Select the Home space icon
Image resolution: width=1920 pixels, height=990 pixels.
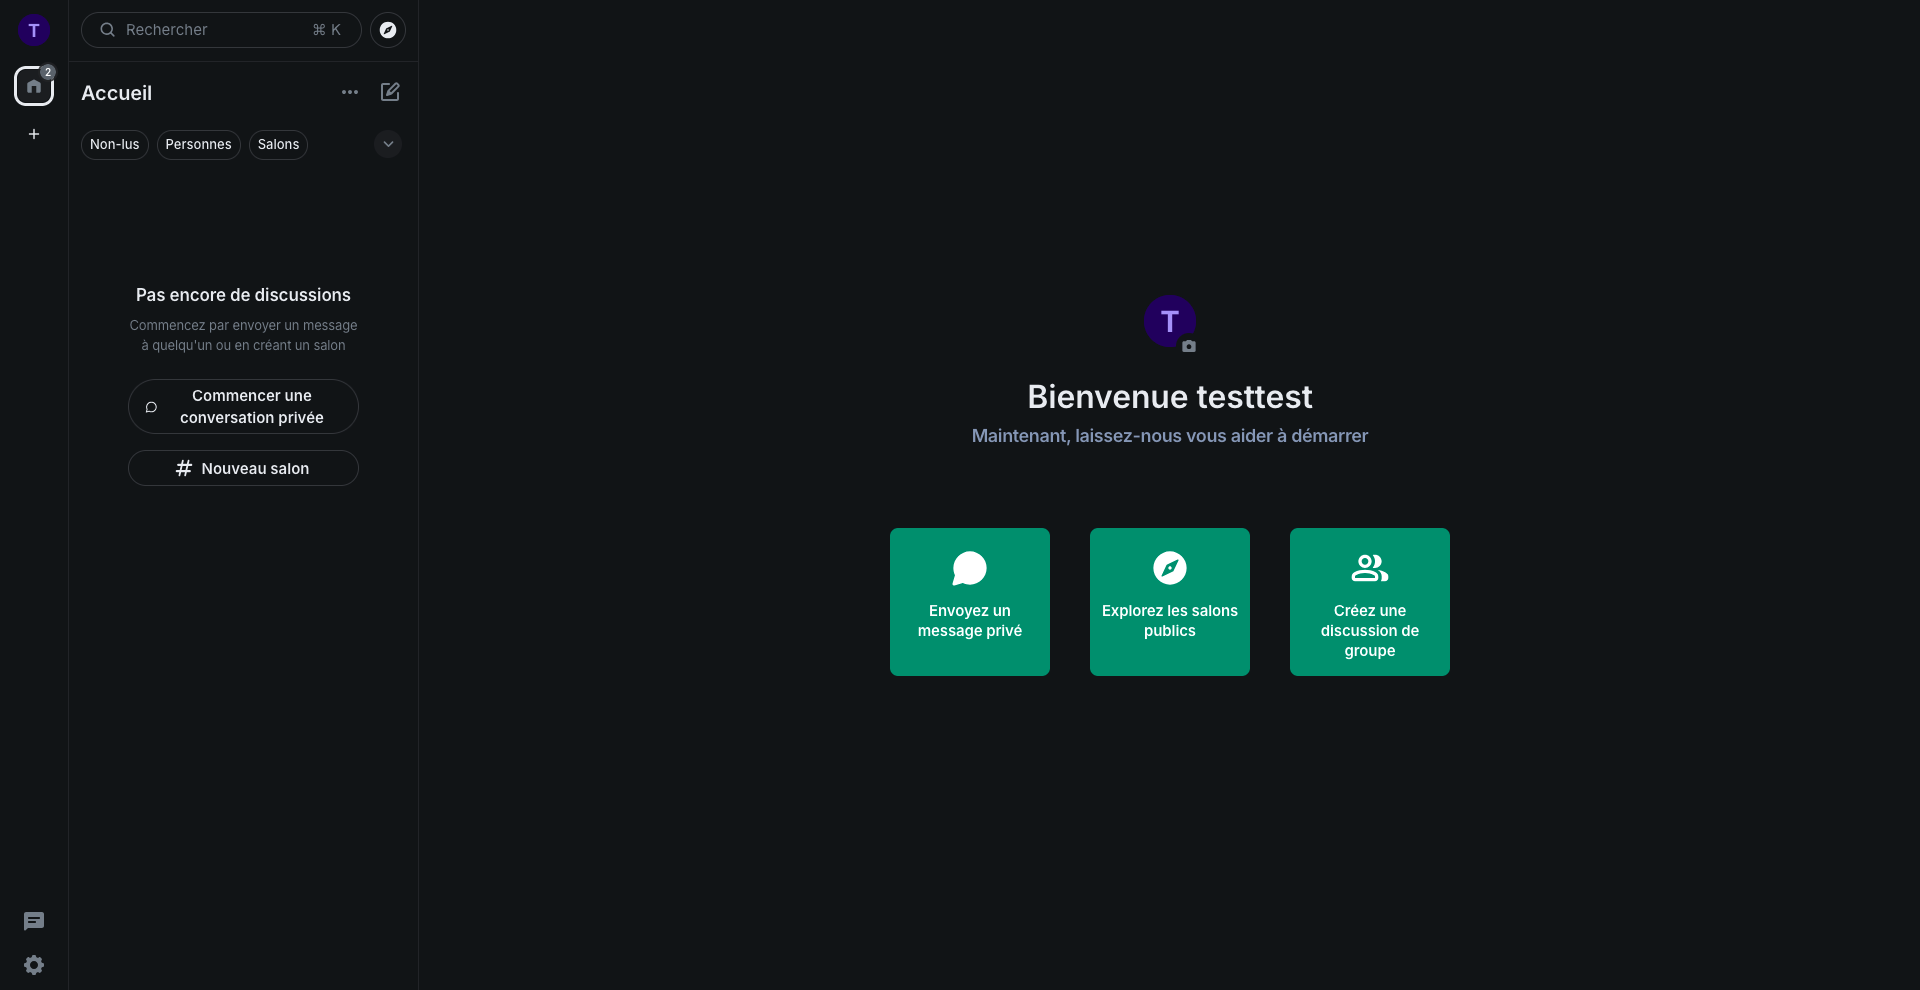pyautogui.click(x=34, y=87)
